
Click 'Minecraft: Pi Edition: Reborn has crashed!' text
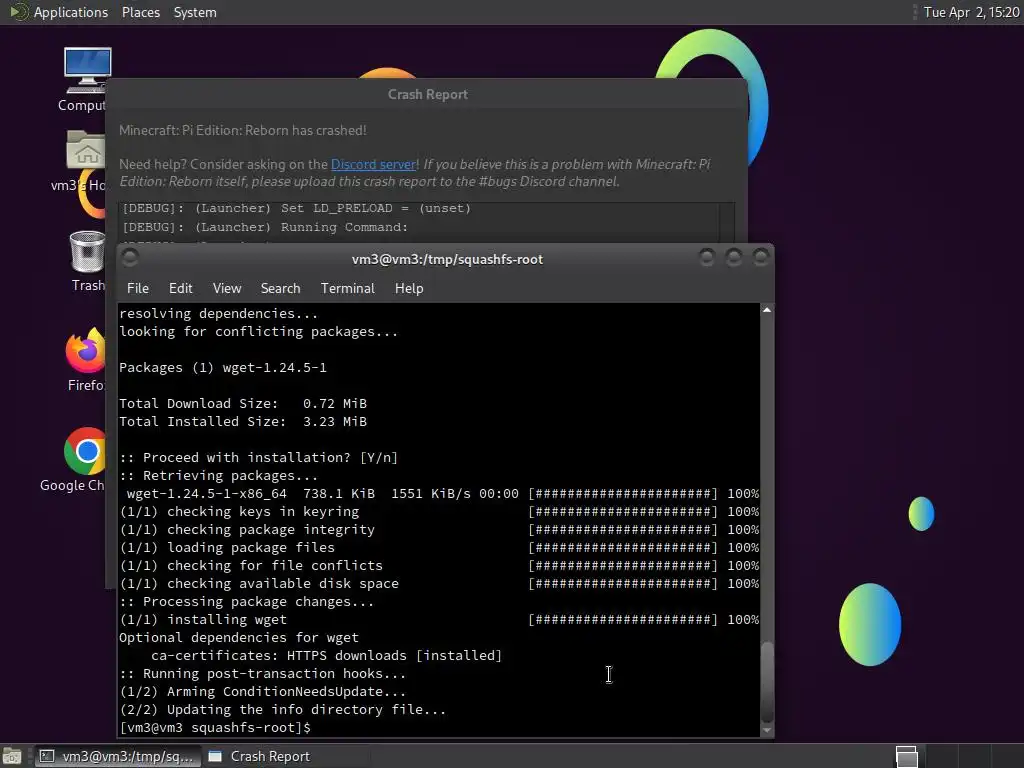click(242, 130)
